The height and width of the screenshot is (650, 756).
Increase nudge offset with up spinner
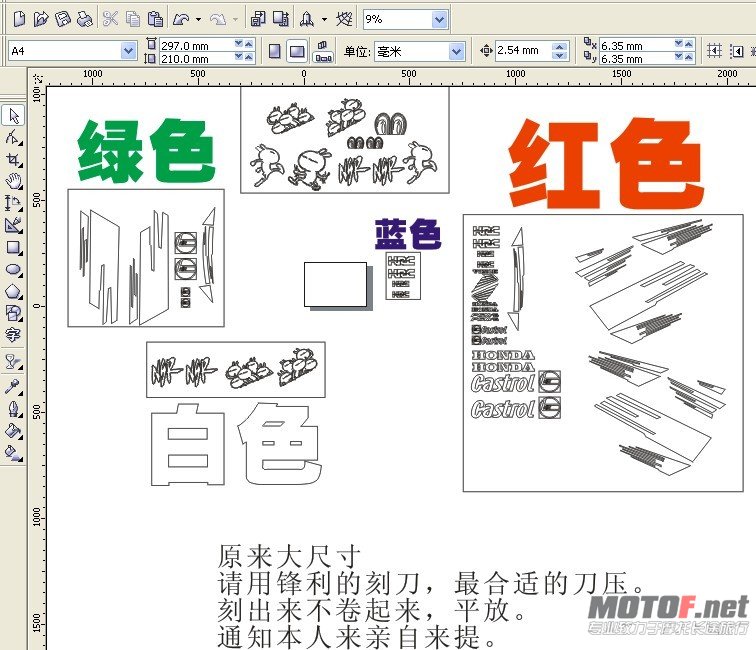559,46
